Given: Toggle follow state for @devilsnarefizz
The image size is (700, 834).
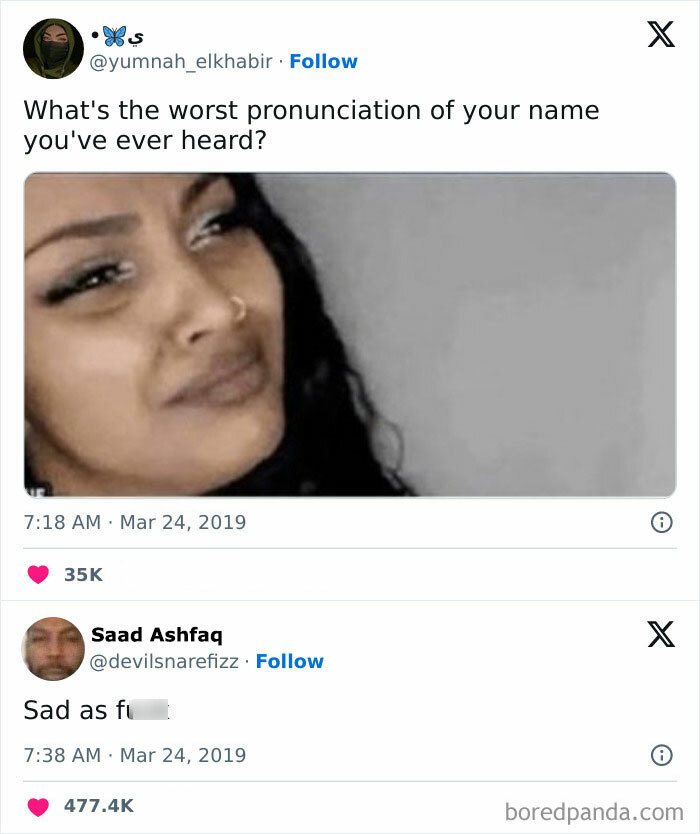Looking at the screenshot, I should tap(290, 661).
